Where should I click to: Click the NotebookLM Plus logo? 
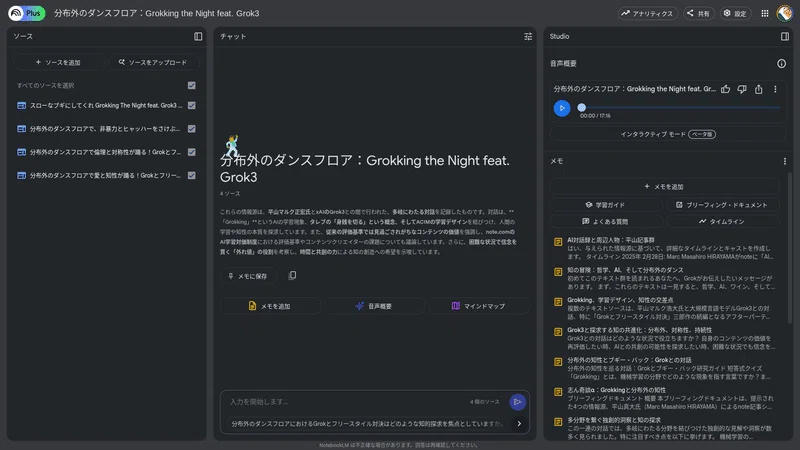click(27, 13)
